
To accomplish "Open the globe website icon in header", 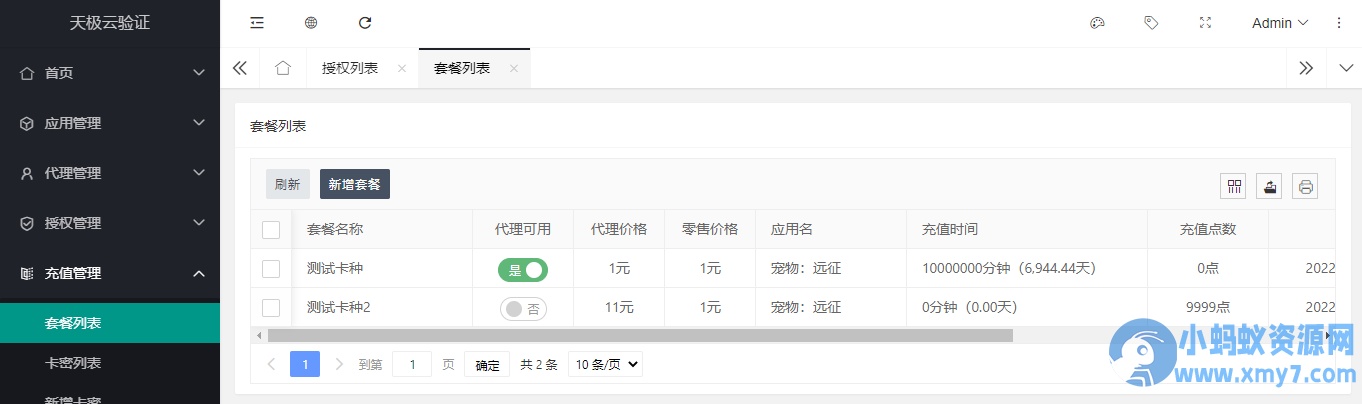I will [311, 23].
